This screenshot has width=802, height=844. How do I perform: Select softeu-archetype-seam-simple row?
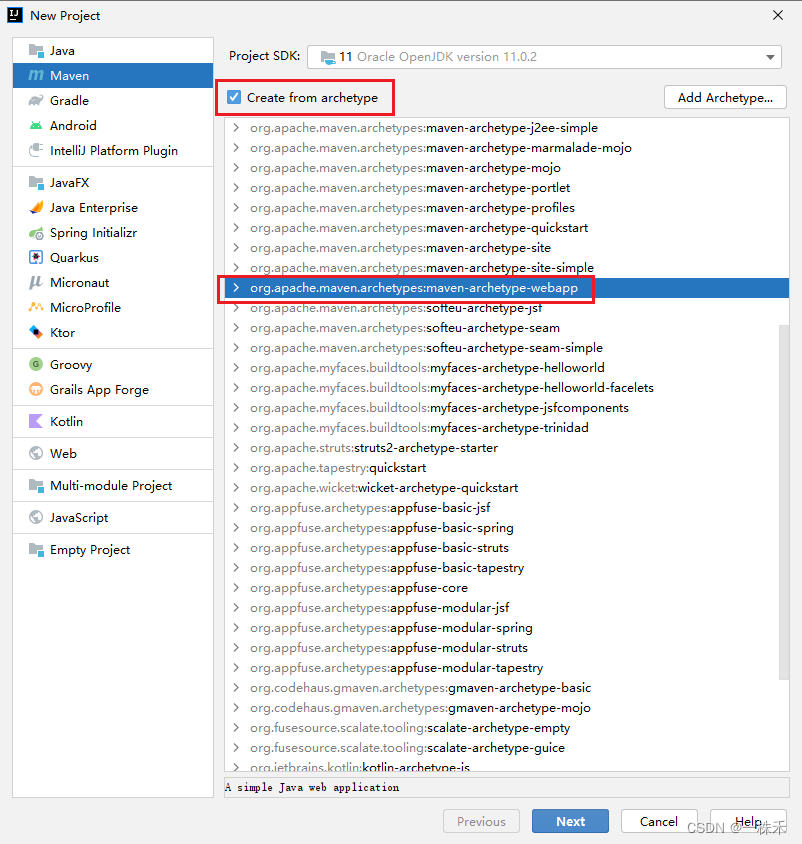[506, 348]
